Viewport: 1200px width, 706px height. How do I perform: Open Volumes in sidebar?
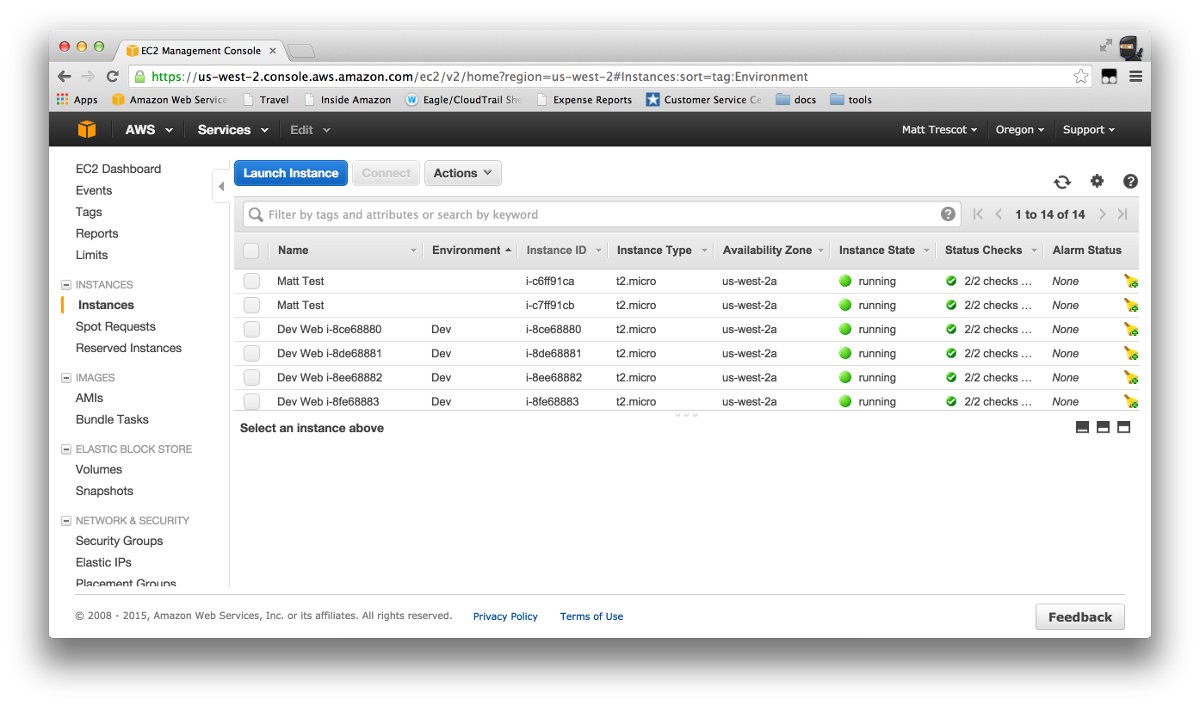tap(99, 469)
